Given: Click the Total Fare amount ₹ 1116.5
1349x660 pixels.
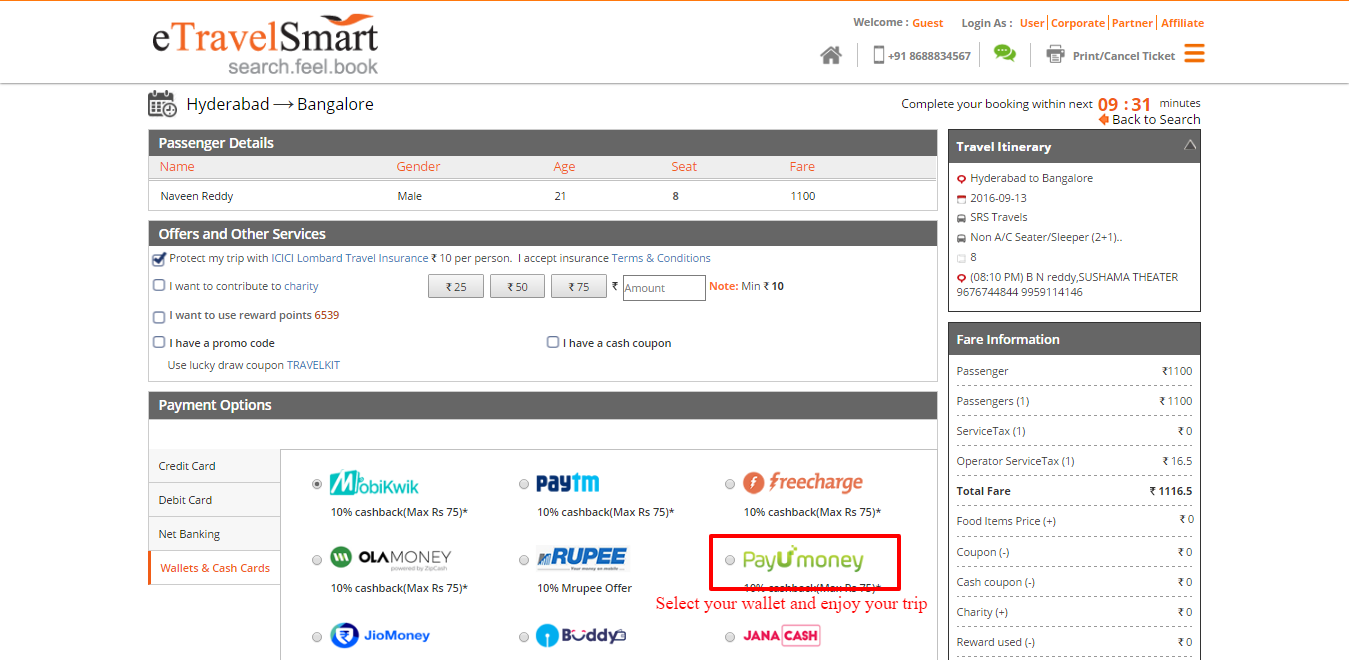Looking at the screenshot, I should click(x=1171, y=491).
